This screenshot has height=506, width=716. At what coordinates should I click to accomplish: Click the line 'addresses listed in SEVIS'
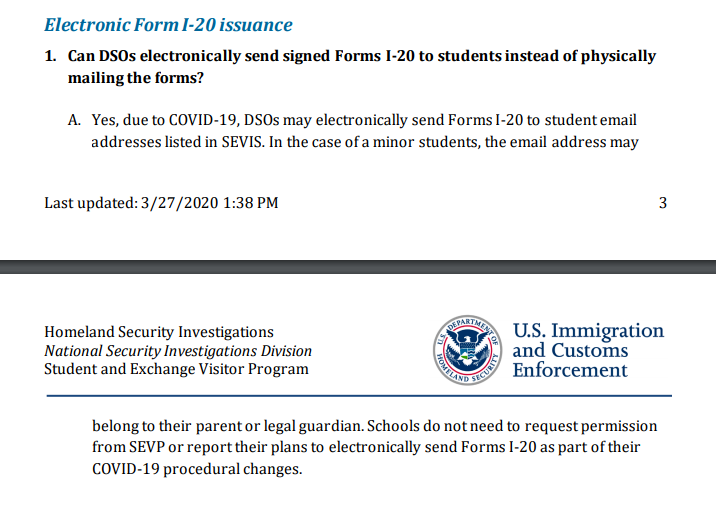coord(365,142)
